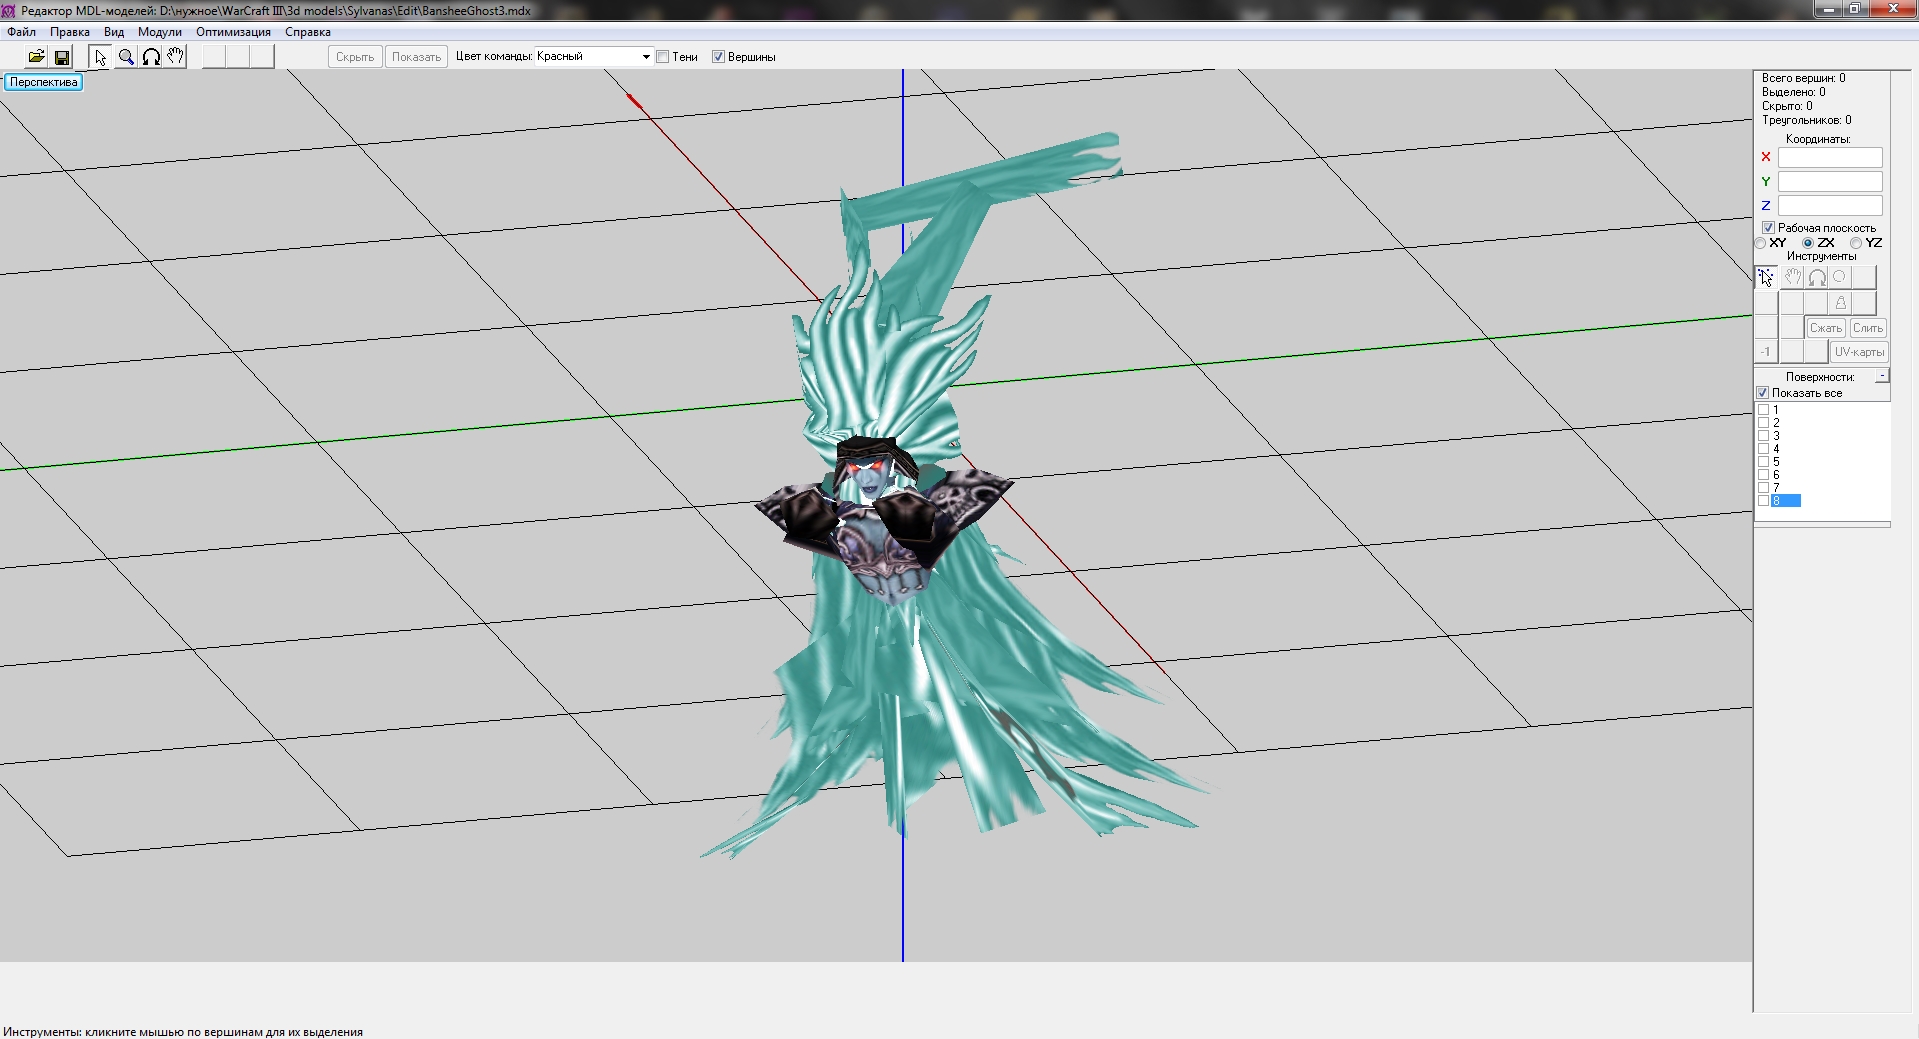Select the arrow pointer tool in toolbar
The width and height of the screenshot is (1919, 1039).
pyautogui.click(x=100, y=57)
